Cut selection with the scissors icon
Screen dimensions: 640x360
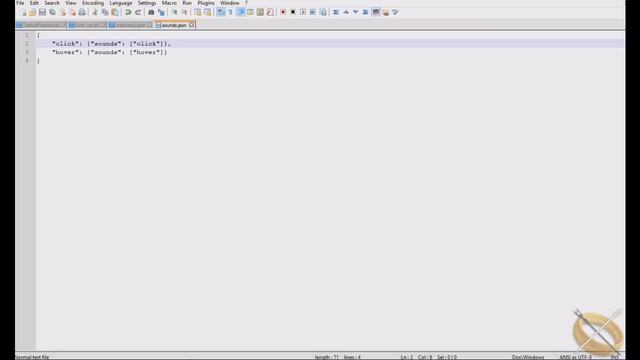pos(95,12)
